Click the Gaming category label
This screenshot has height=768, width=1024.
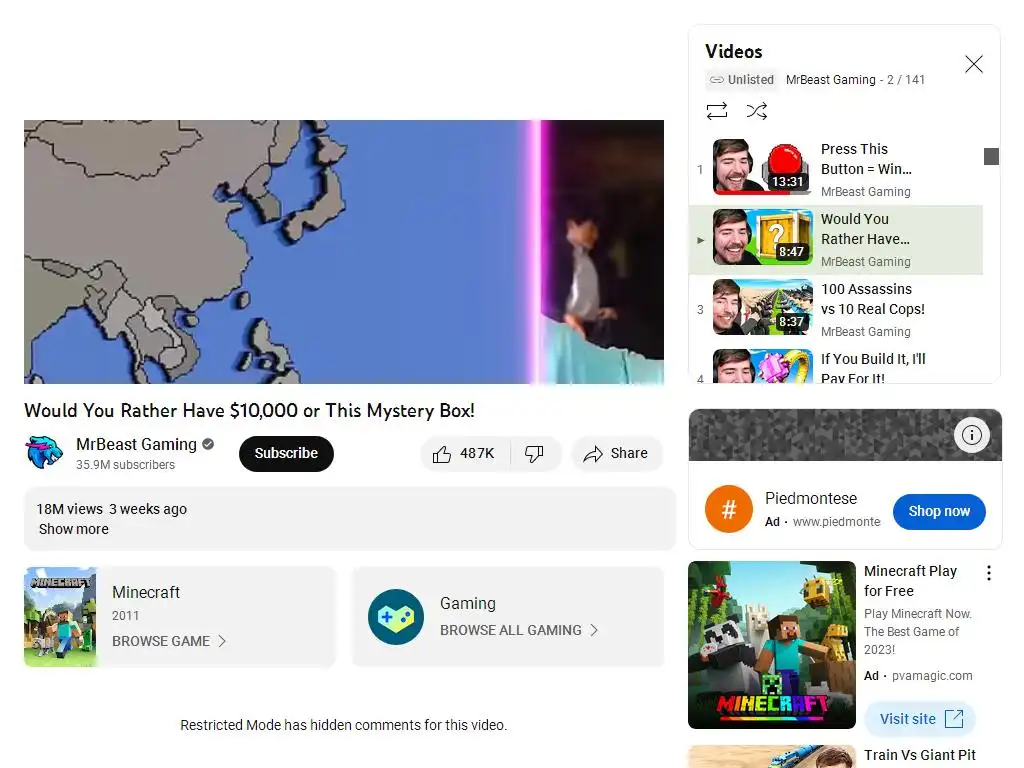click(468, 603)
